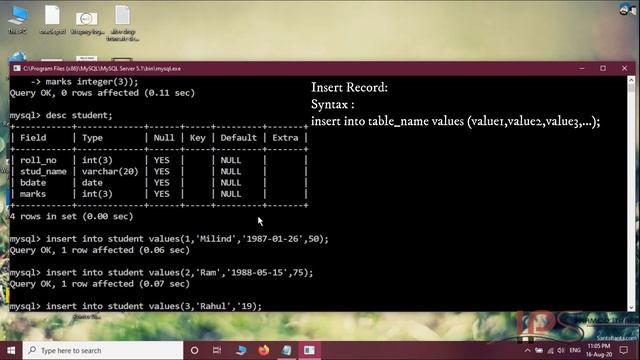The width and height of the screenshot is (640, 360).
Task: Click the 'Field' column header
Action: 33,138
